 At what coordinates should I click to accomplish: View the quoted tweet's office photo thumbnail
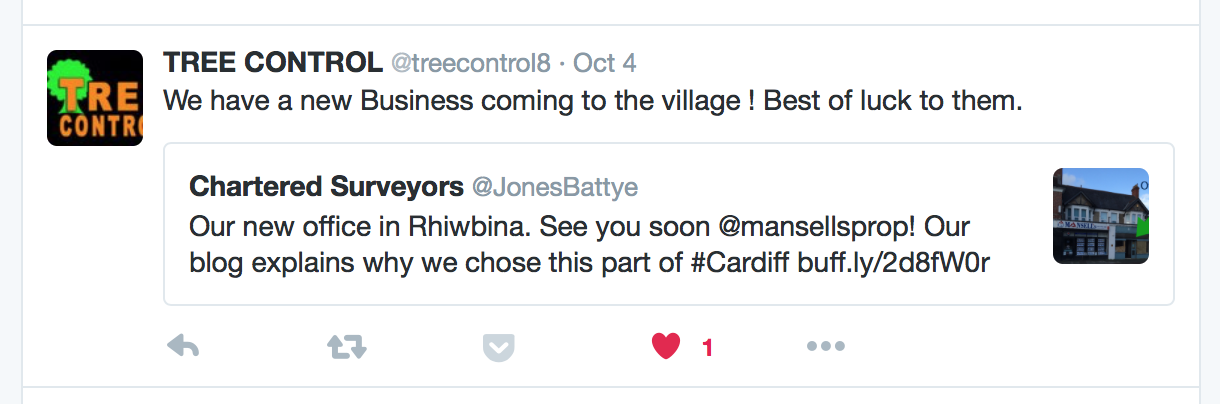(1101, 216)
